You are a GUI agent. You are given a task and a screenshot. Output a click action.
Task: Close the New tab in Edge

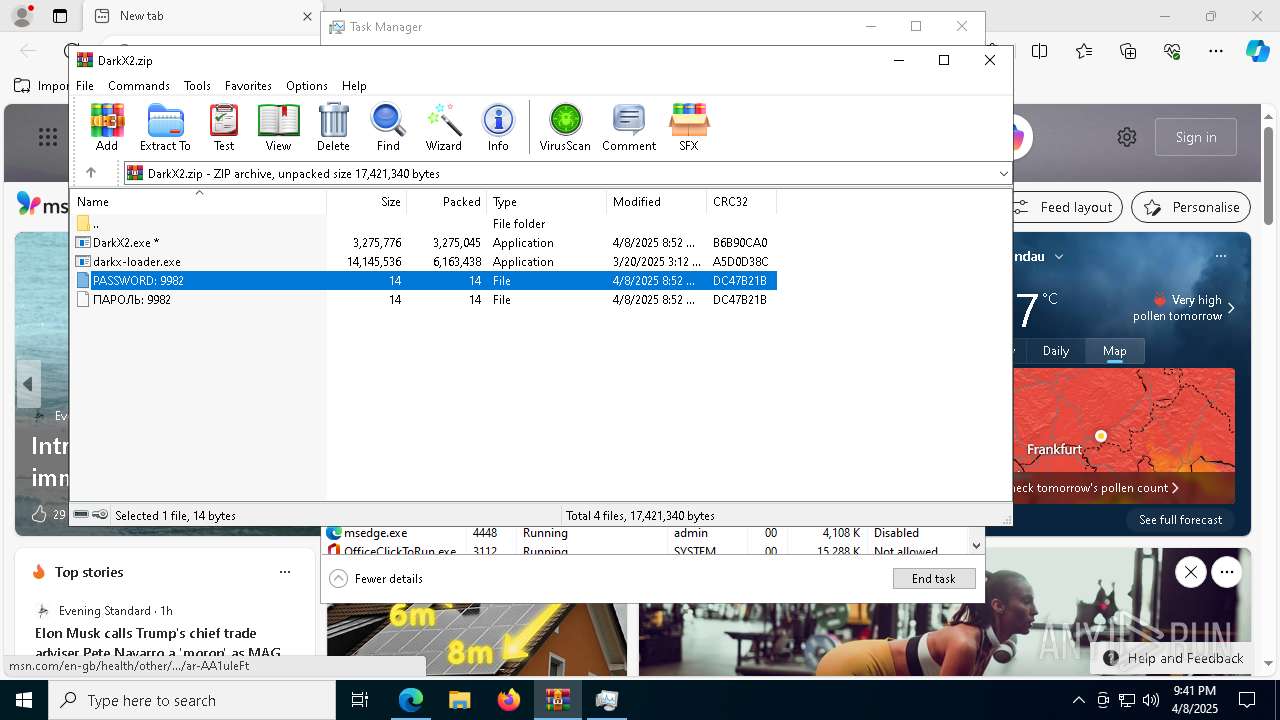308,16
